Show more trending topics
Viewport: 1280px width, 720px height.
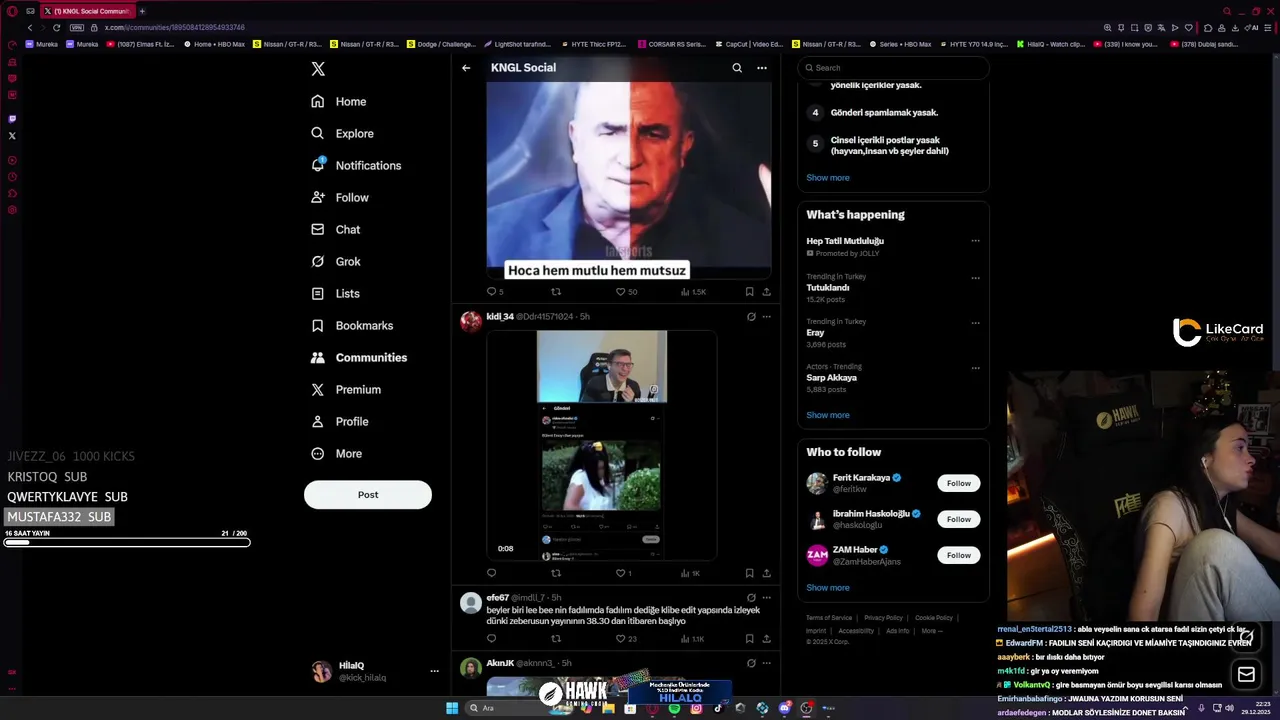828,415
